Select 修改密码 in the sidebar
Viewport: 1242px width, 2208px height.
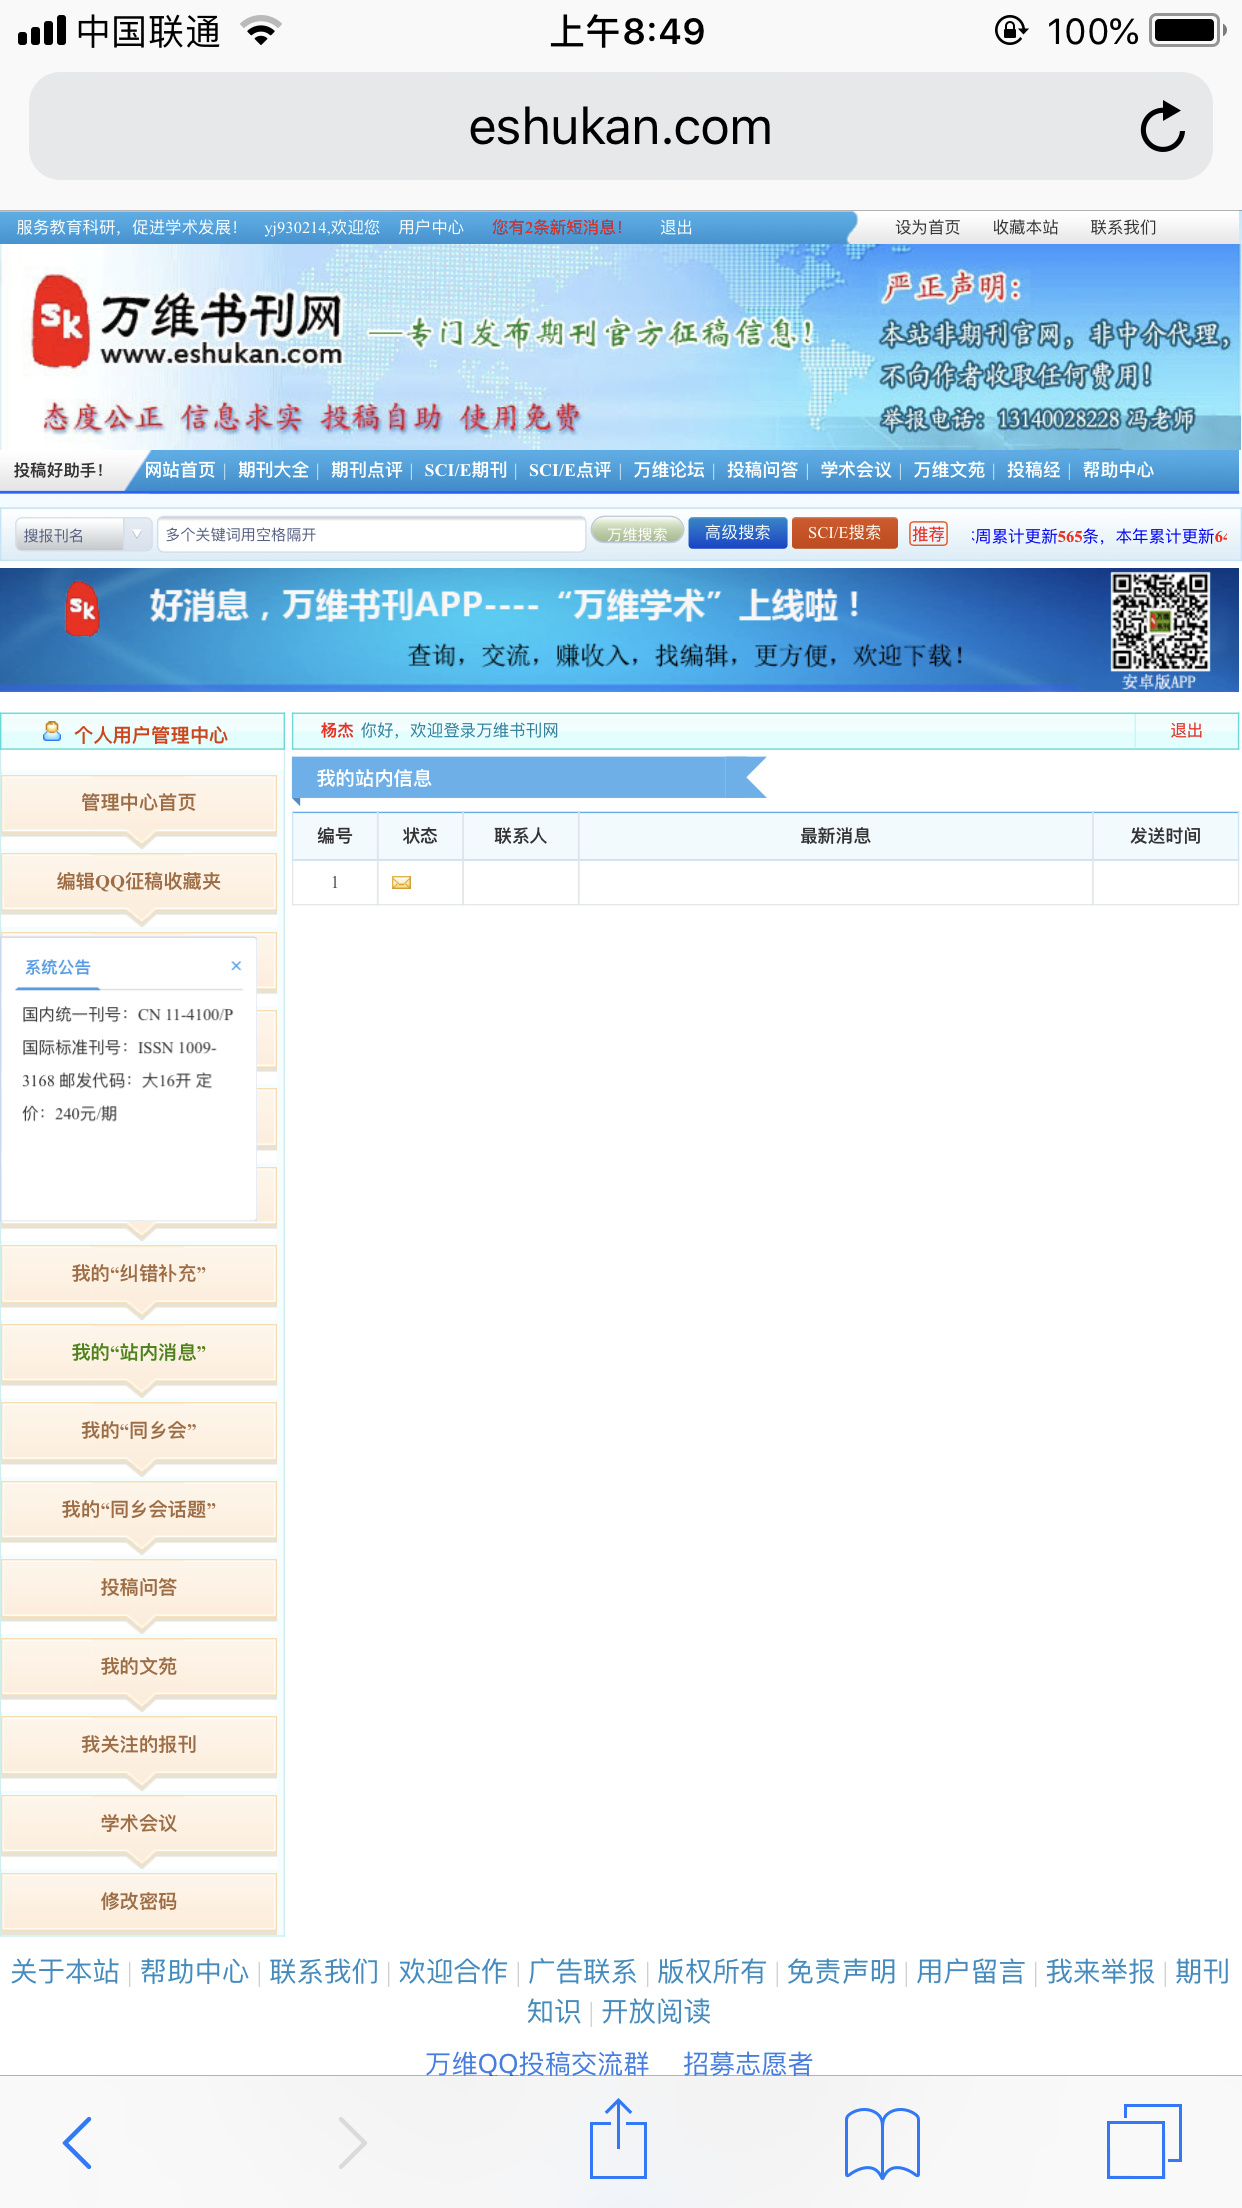pos(139,1901)
